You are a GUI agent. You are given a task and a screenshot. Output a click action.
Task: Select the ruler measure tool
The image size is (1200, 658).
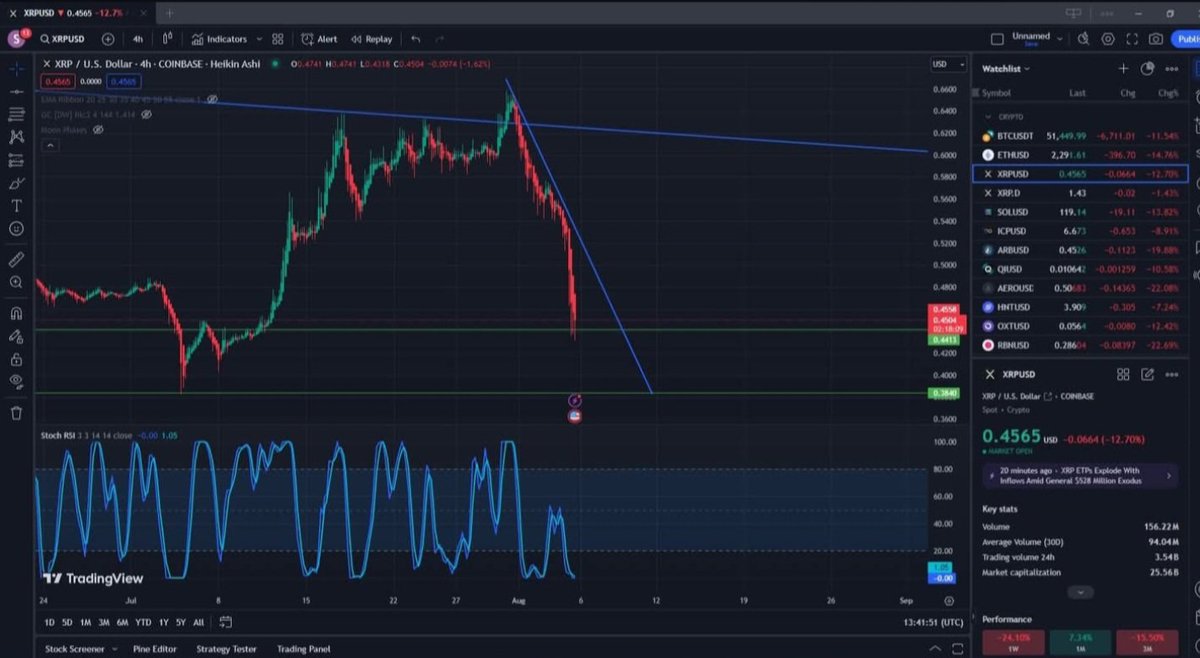coord(16,259)
